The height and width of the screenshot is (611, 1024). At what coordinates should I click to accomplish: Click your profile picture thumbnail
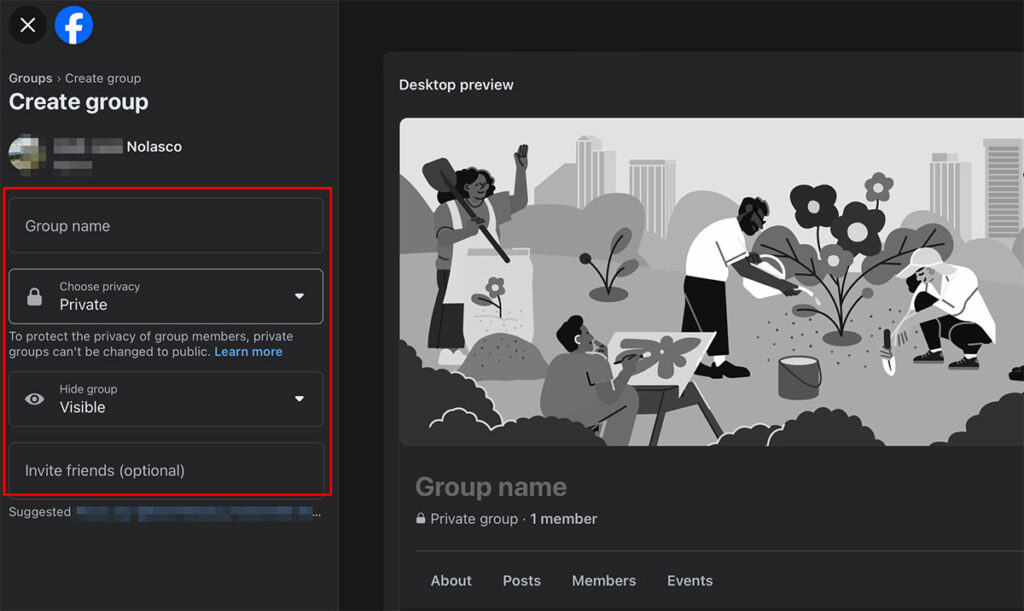click(x=27, y=155)
